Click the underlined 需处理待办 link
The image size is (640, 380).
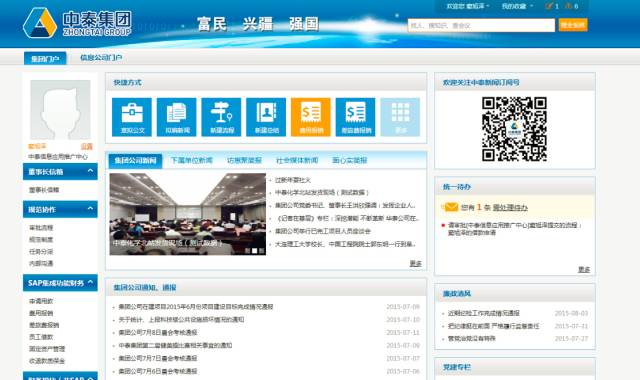tap(510, 208)
